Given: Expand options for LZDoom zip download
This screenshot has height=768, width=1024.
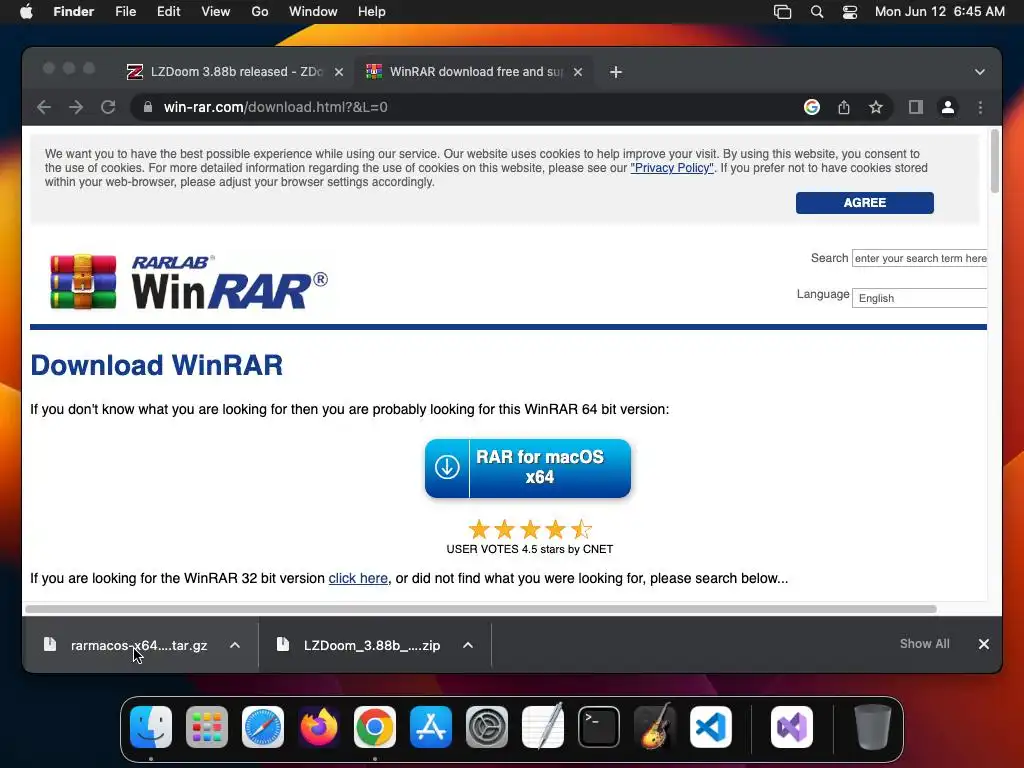Looking at the screenshot, I should coord(468,645).
